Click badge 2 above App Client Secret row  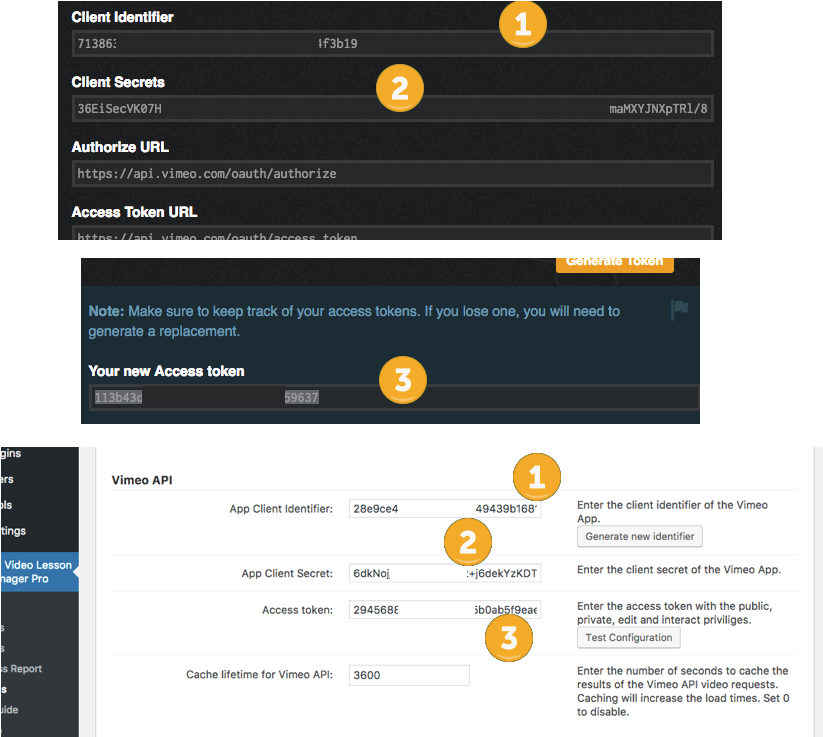[x=468, y=542]
